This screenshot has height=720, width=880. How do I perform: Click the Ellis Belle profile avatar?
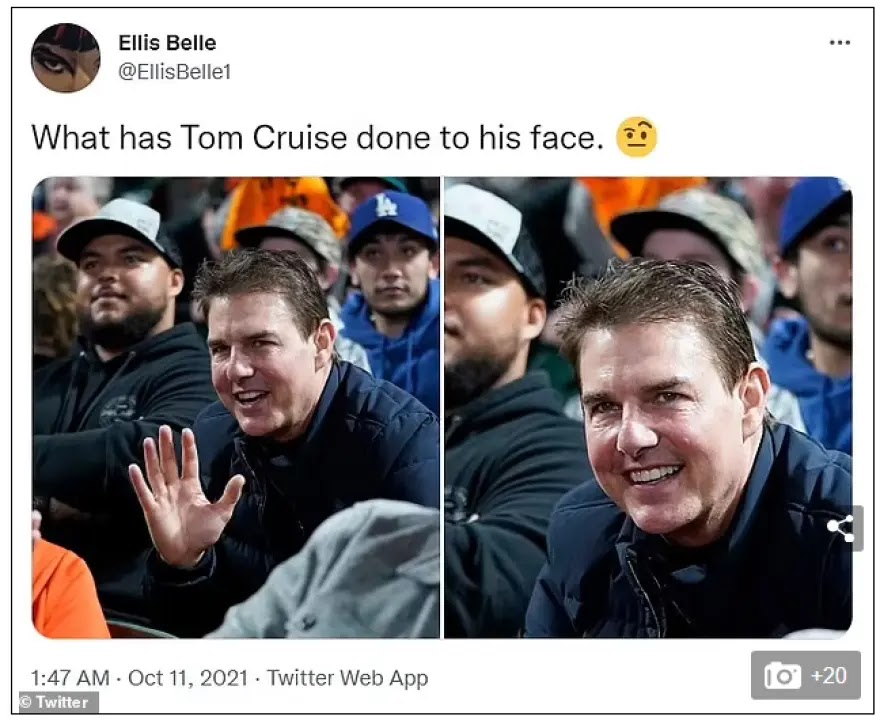[66, 58]
